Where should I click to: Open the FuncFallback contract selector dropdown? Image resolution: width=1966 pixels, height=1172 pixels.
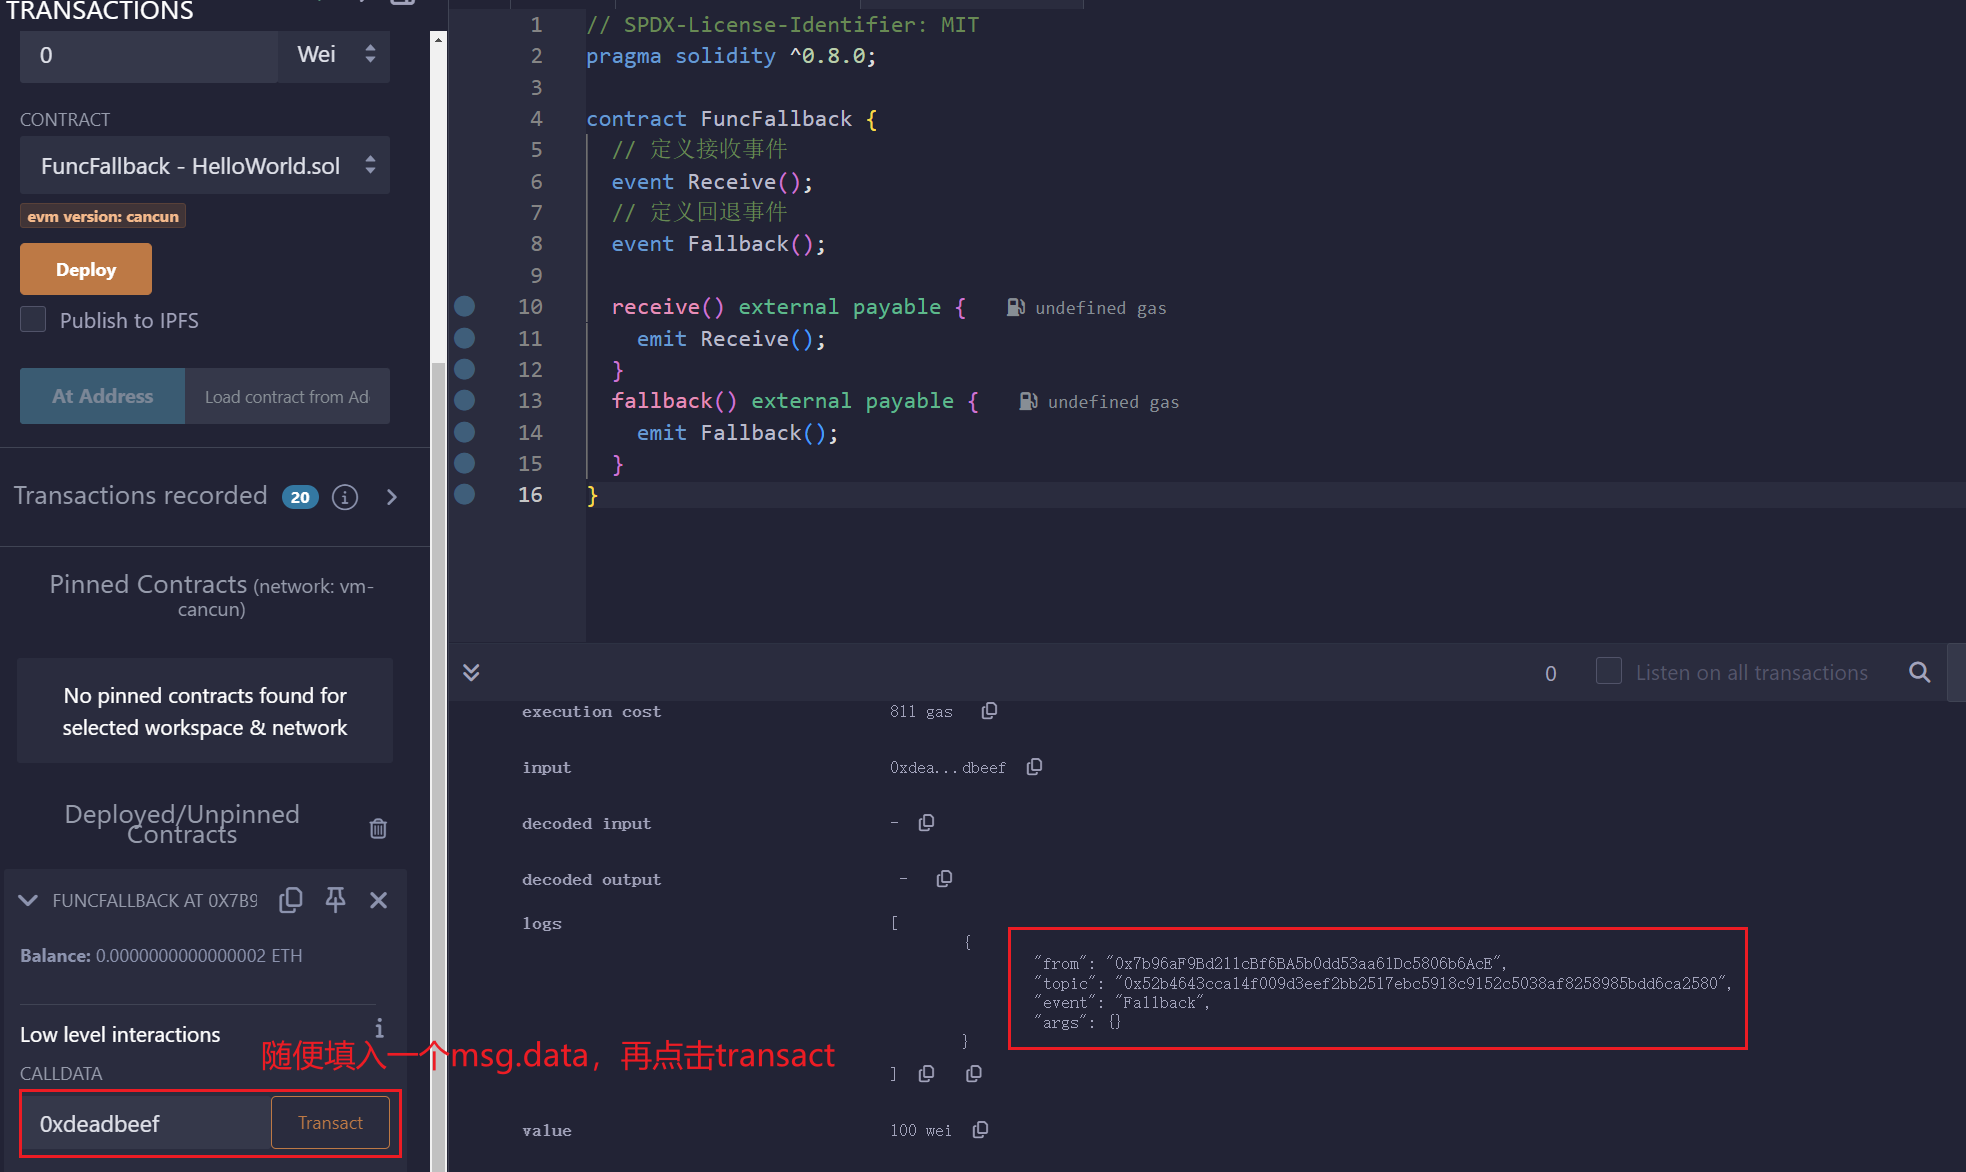point(205,166)
